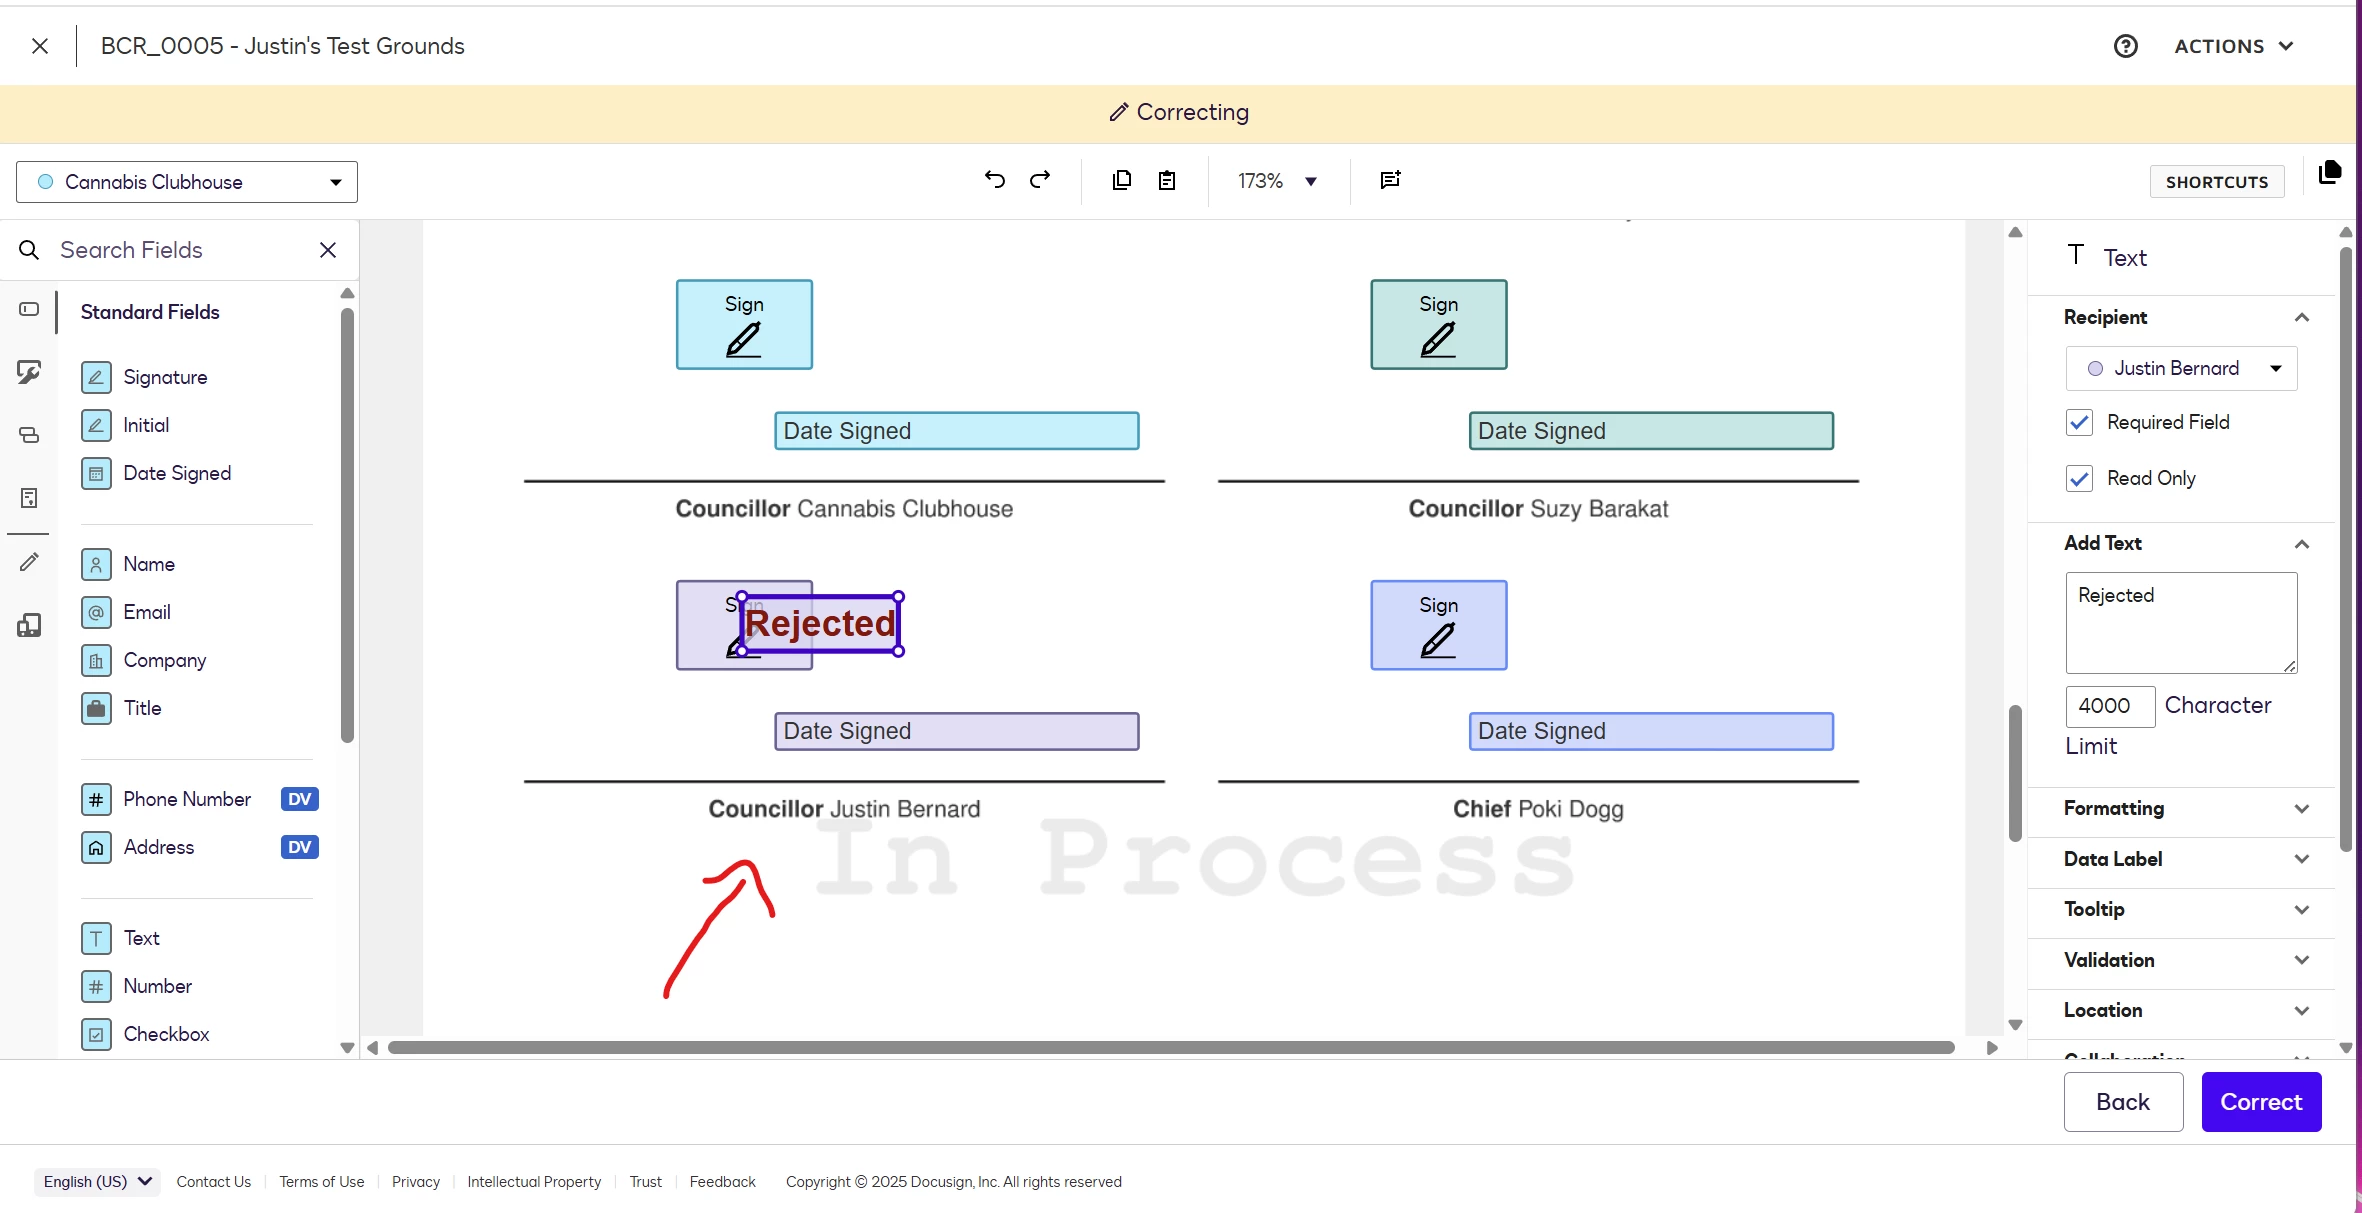Click the copy icon in toolbar
This screenshot has height=1213, width=2362.
tap(1122, 180)
